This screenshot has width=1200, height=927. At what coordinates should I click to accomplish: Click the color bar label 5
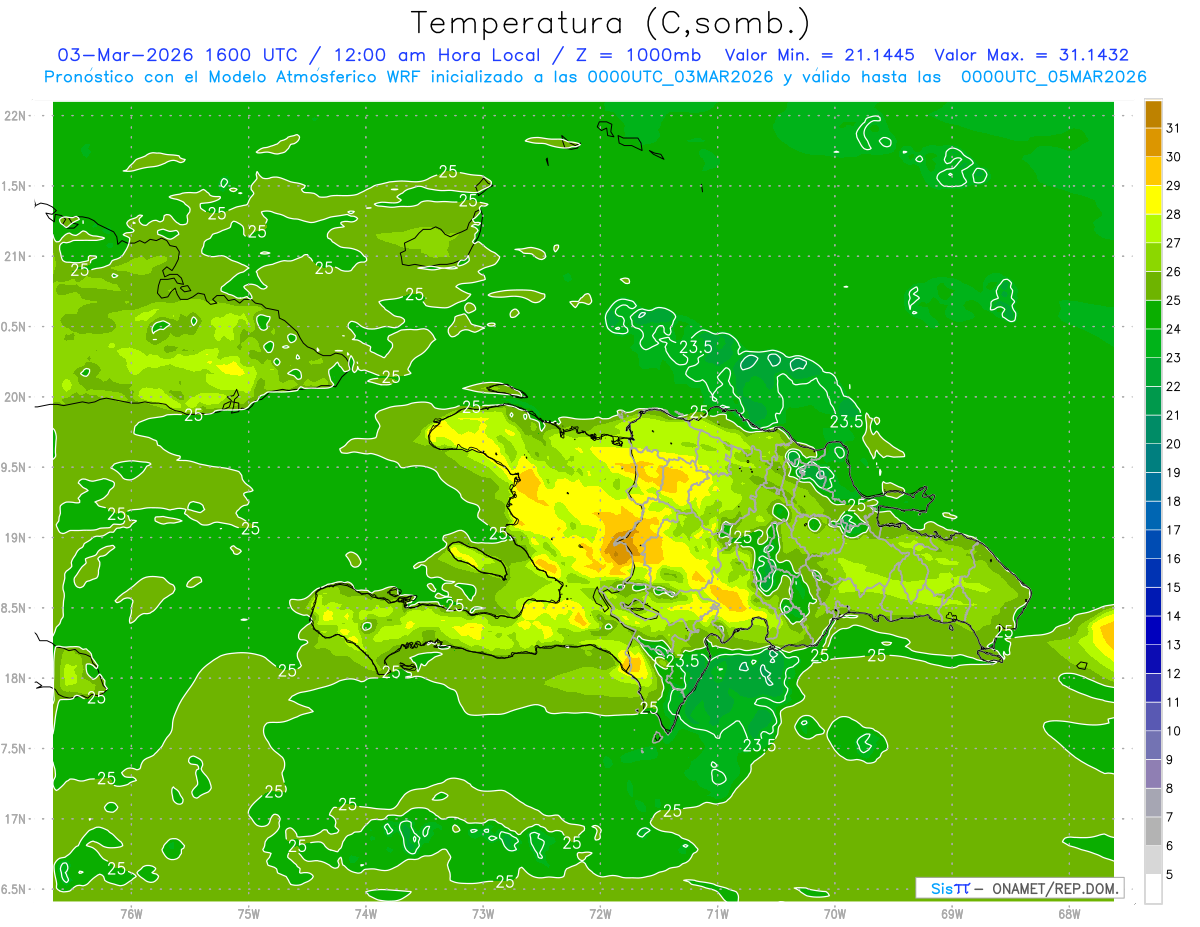pos(1170,875)
